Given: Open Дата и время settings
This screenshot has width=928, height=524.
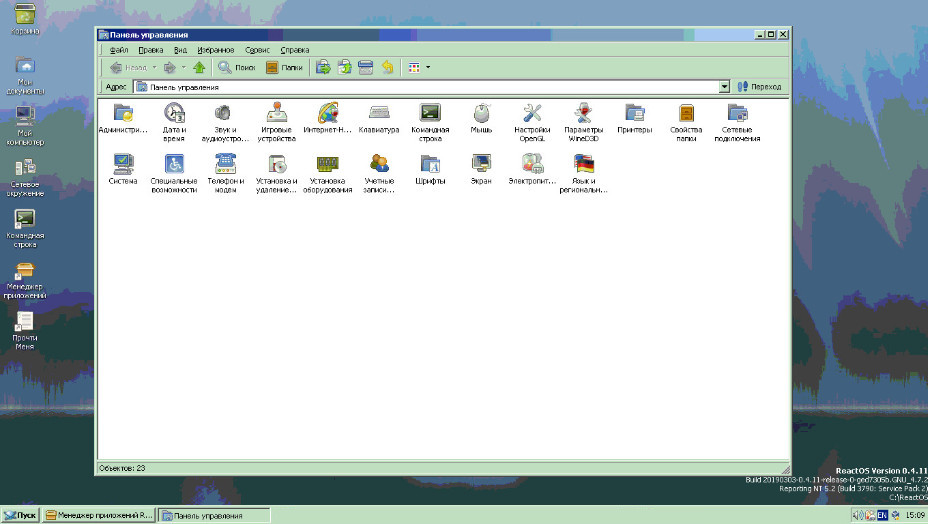Looking at the screenshot, I should [174, 122].
